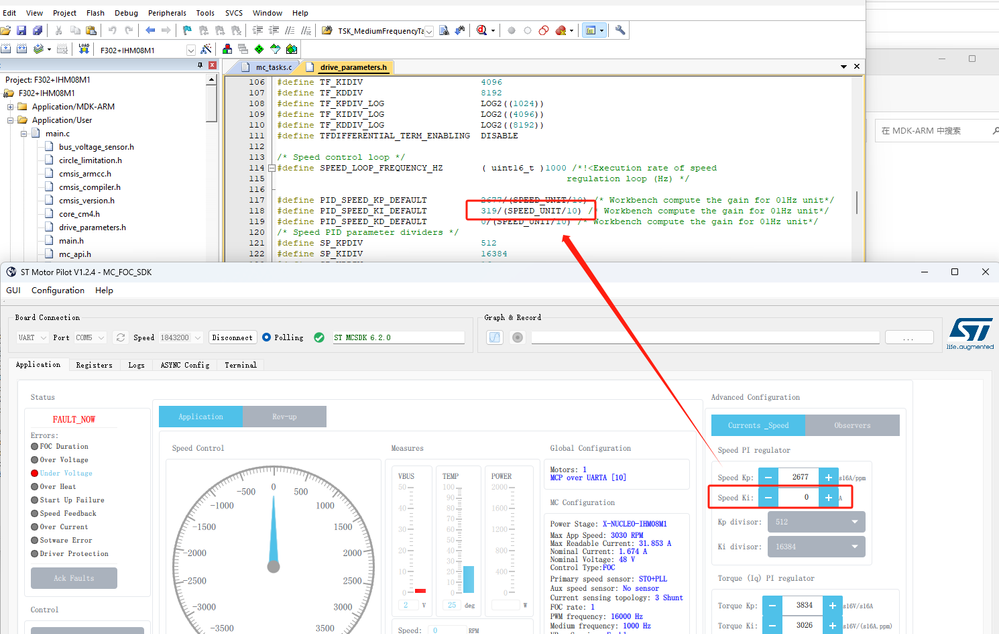999x634 pixels.
Task: Open the 1843200 baud speed dropdown
Action: [180, 338]
